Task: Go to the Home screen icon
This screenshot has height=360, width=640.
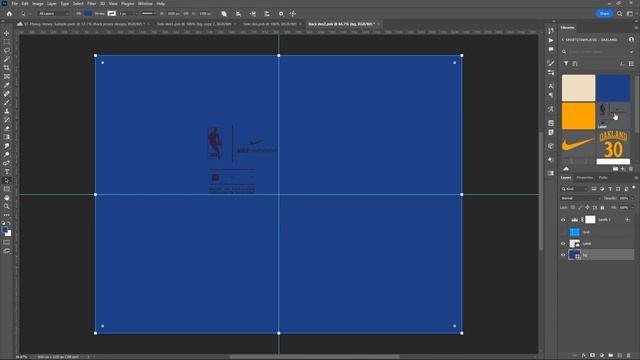Action: [9, 13]
